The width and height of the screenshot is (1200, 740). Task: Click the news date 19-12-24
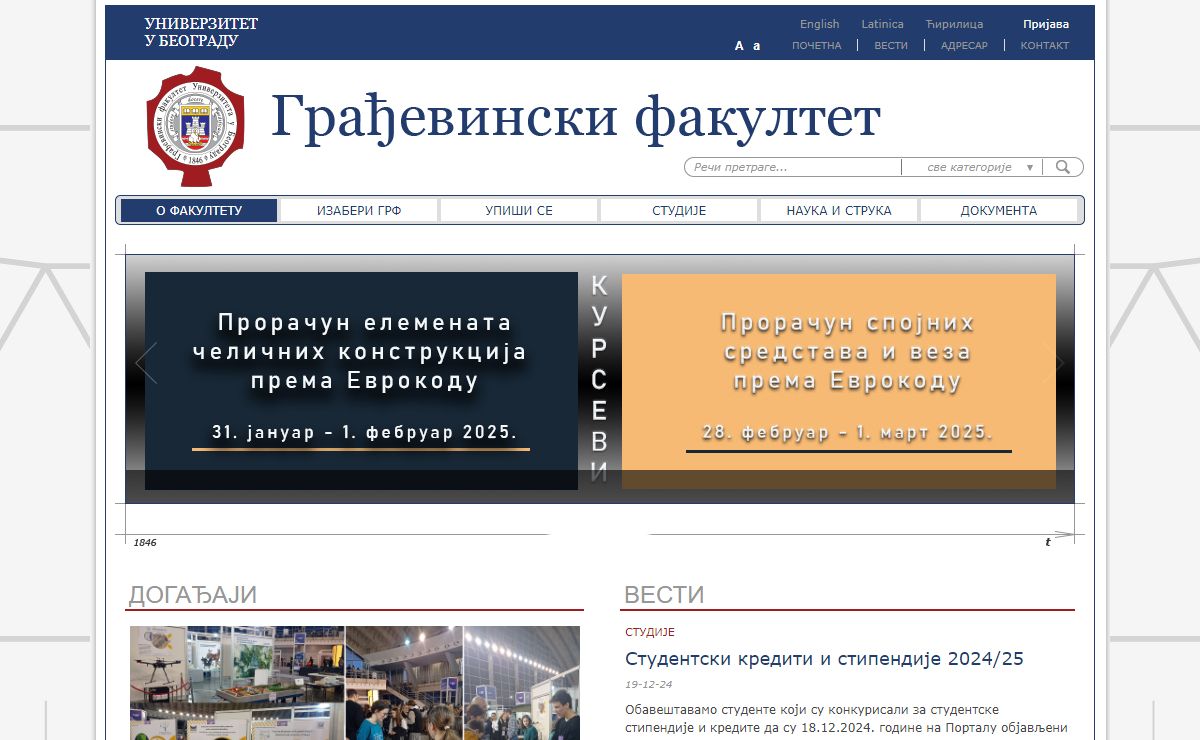[x=649, y=685]
